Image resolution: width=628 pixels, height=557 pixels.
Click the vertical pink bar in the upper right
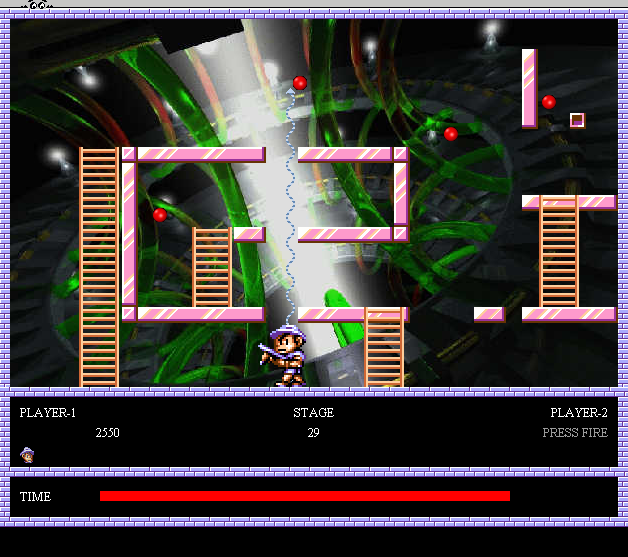(x=529, y=89)
